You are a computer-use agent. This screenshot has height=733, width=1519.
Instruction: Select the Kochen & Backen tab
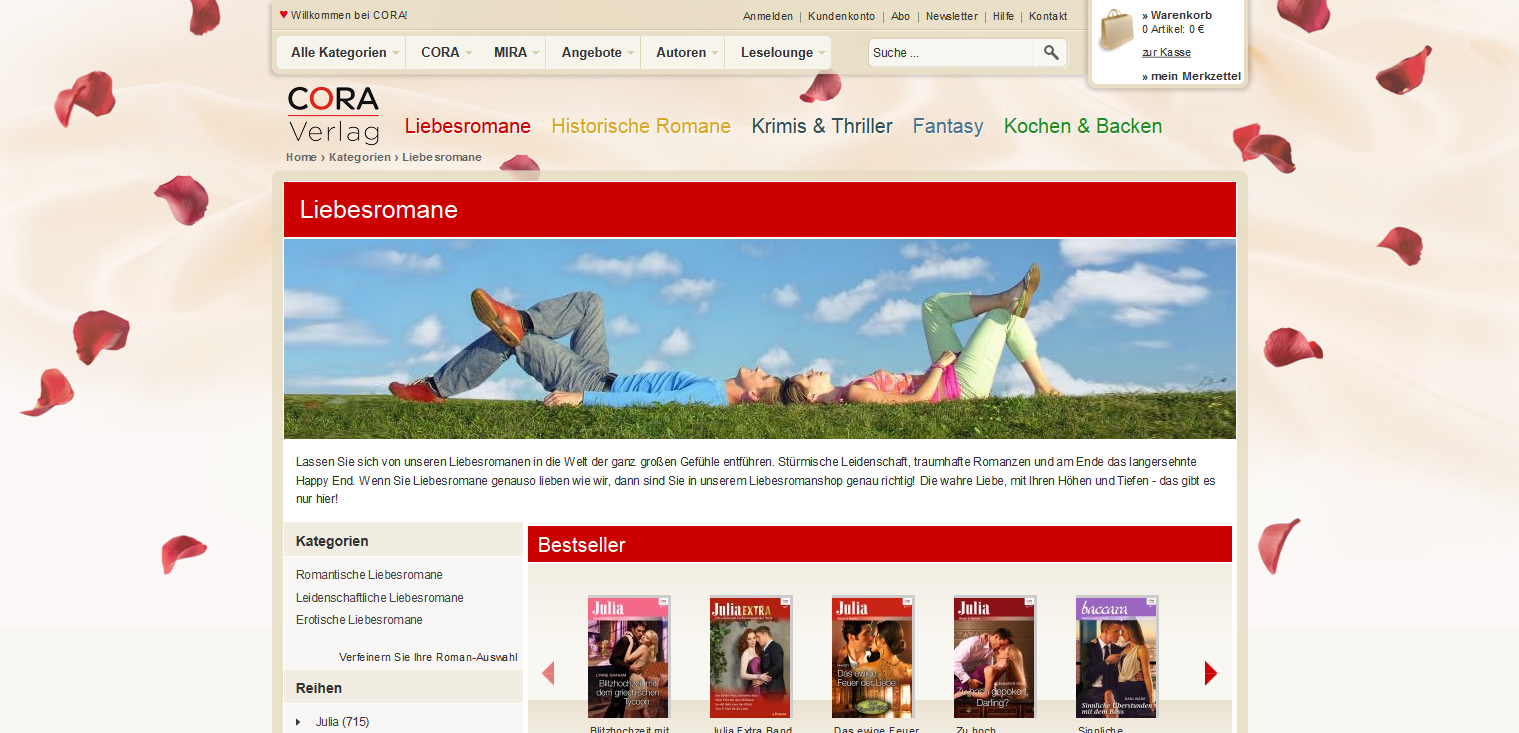(x=1083, y=126)
